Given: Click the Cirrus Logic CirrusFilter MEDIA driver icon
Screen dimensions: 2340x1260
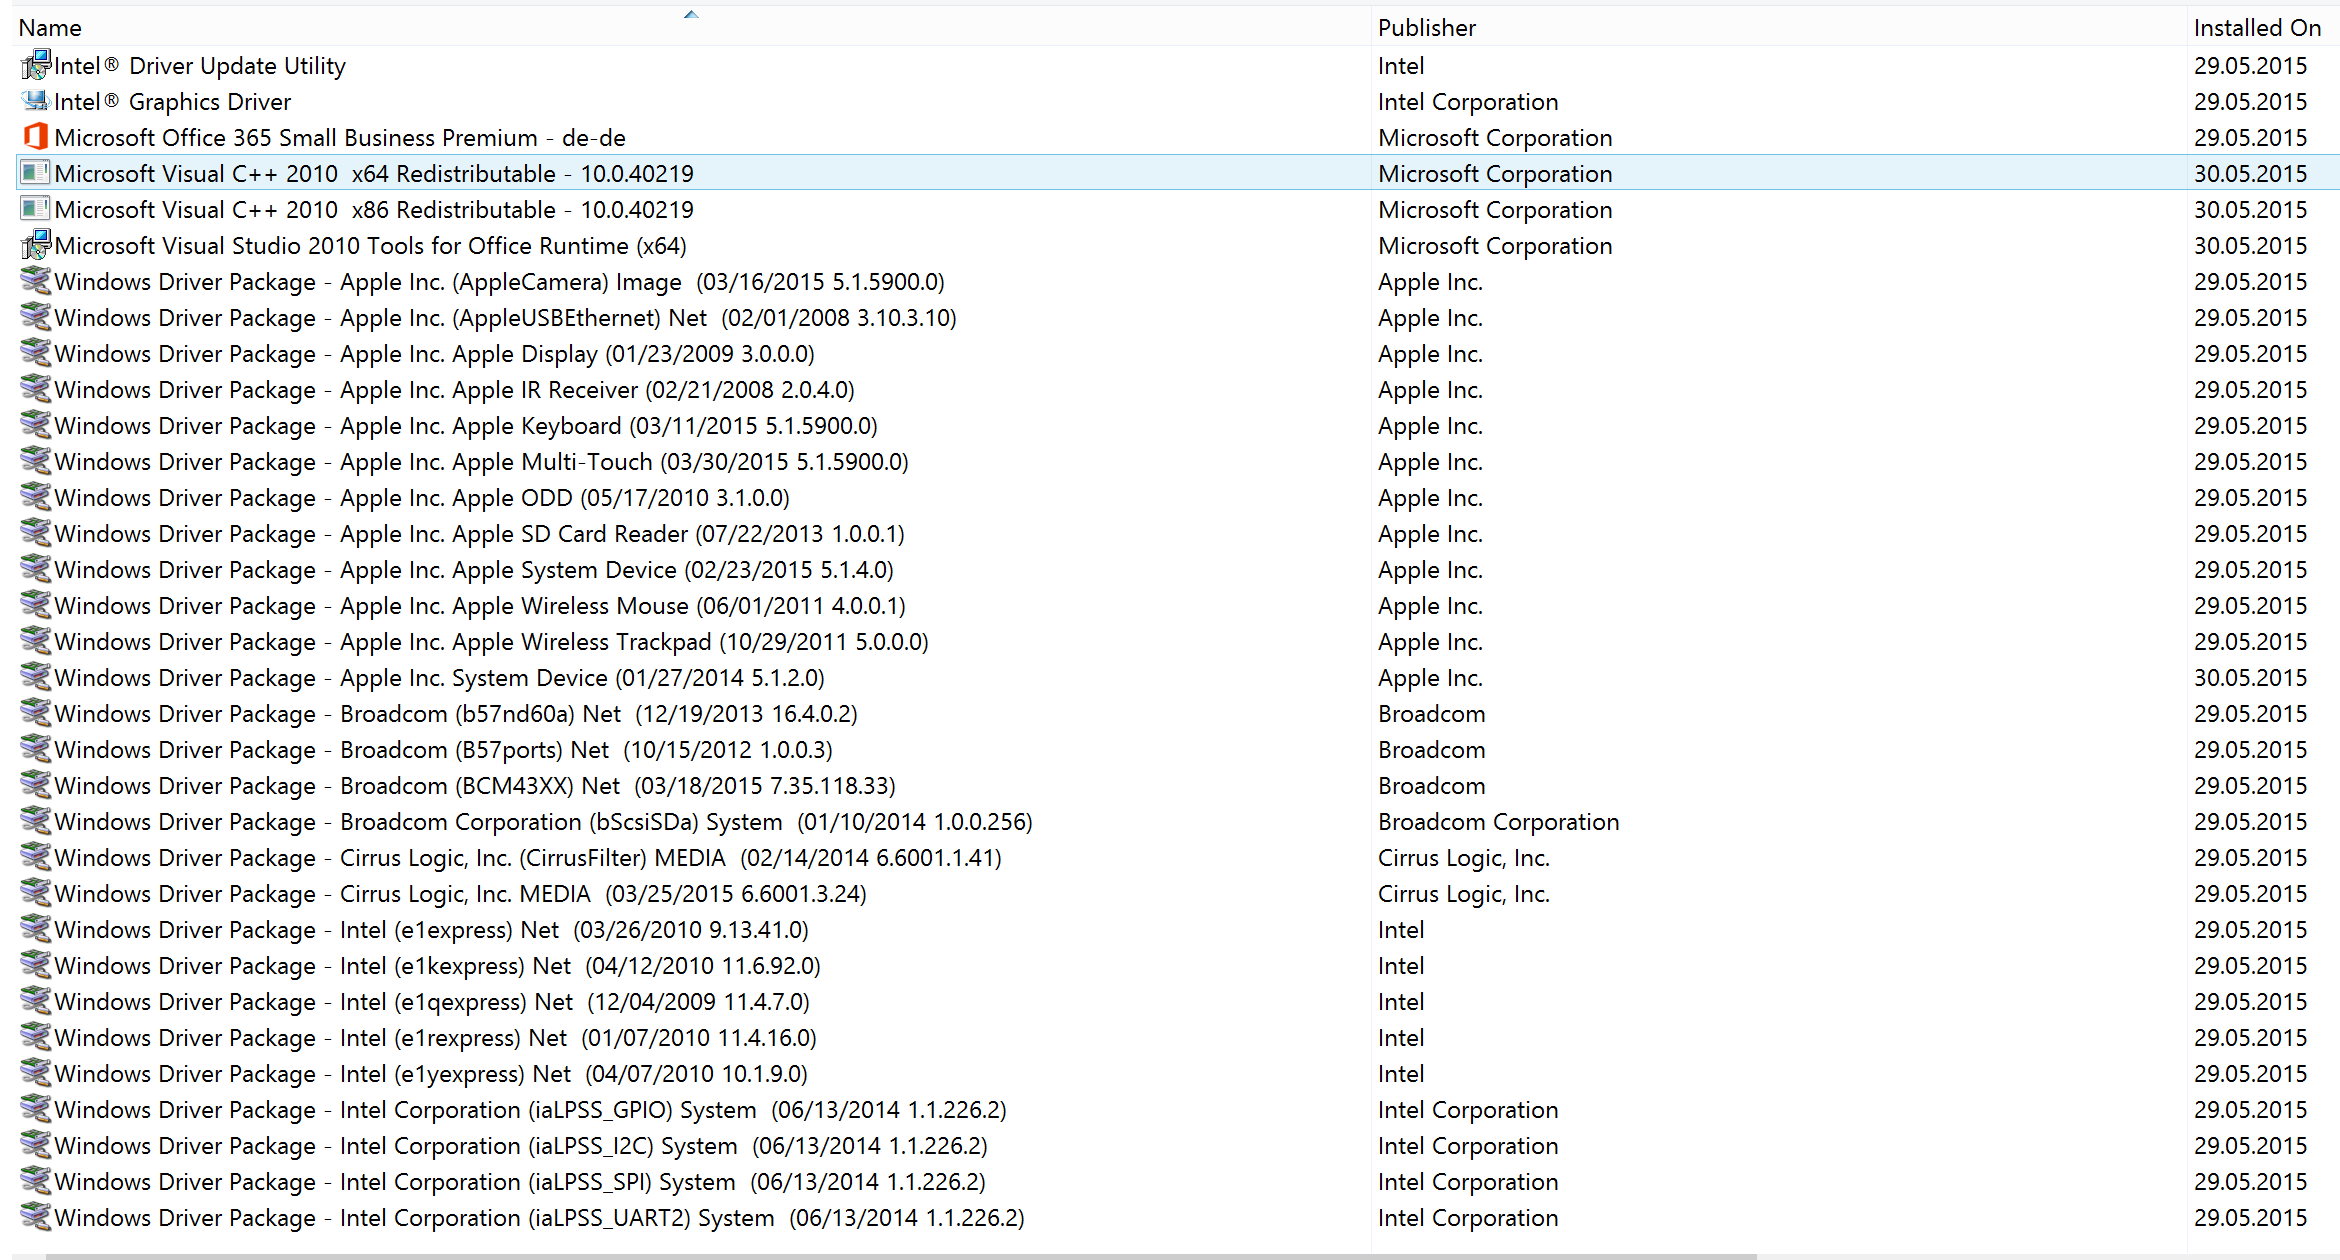Looking at the screenshot, I should point(36,858).
